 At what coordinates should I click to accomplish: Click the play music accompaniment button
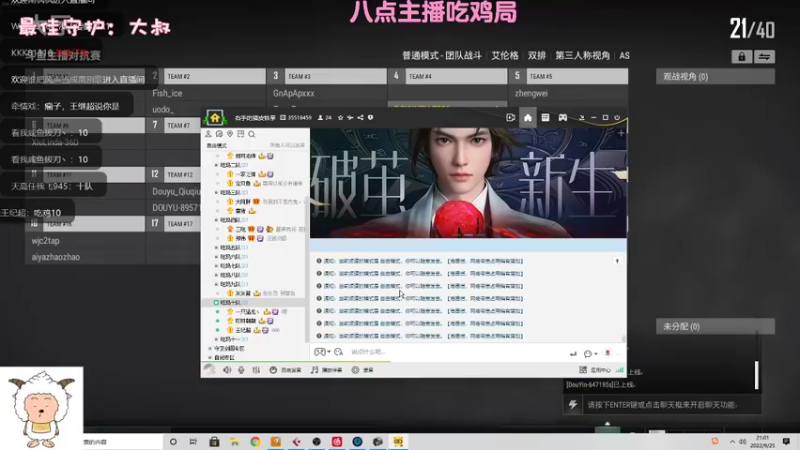pyautogui.click(x=327, y=370)
